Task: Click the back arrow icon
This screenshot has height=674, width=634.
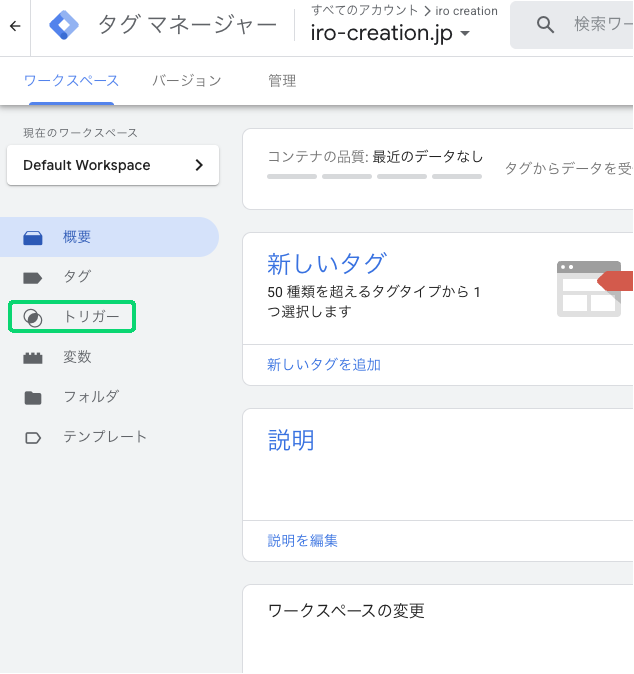Action: 14,26
